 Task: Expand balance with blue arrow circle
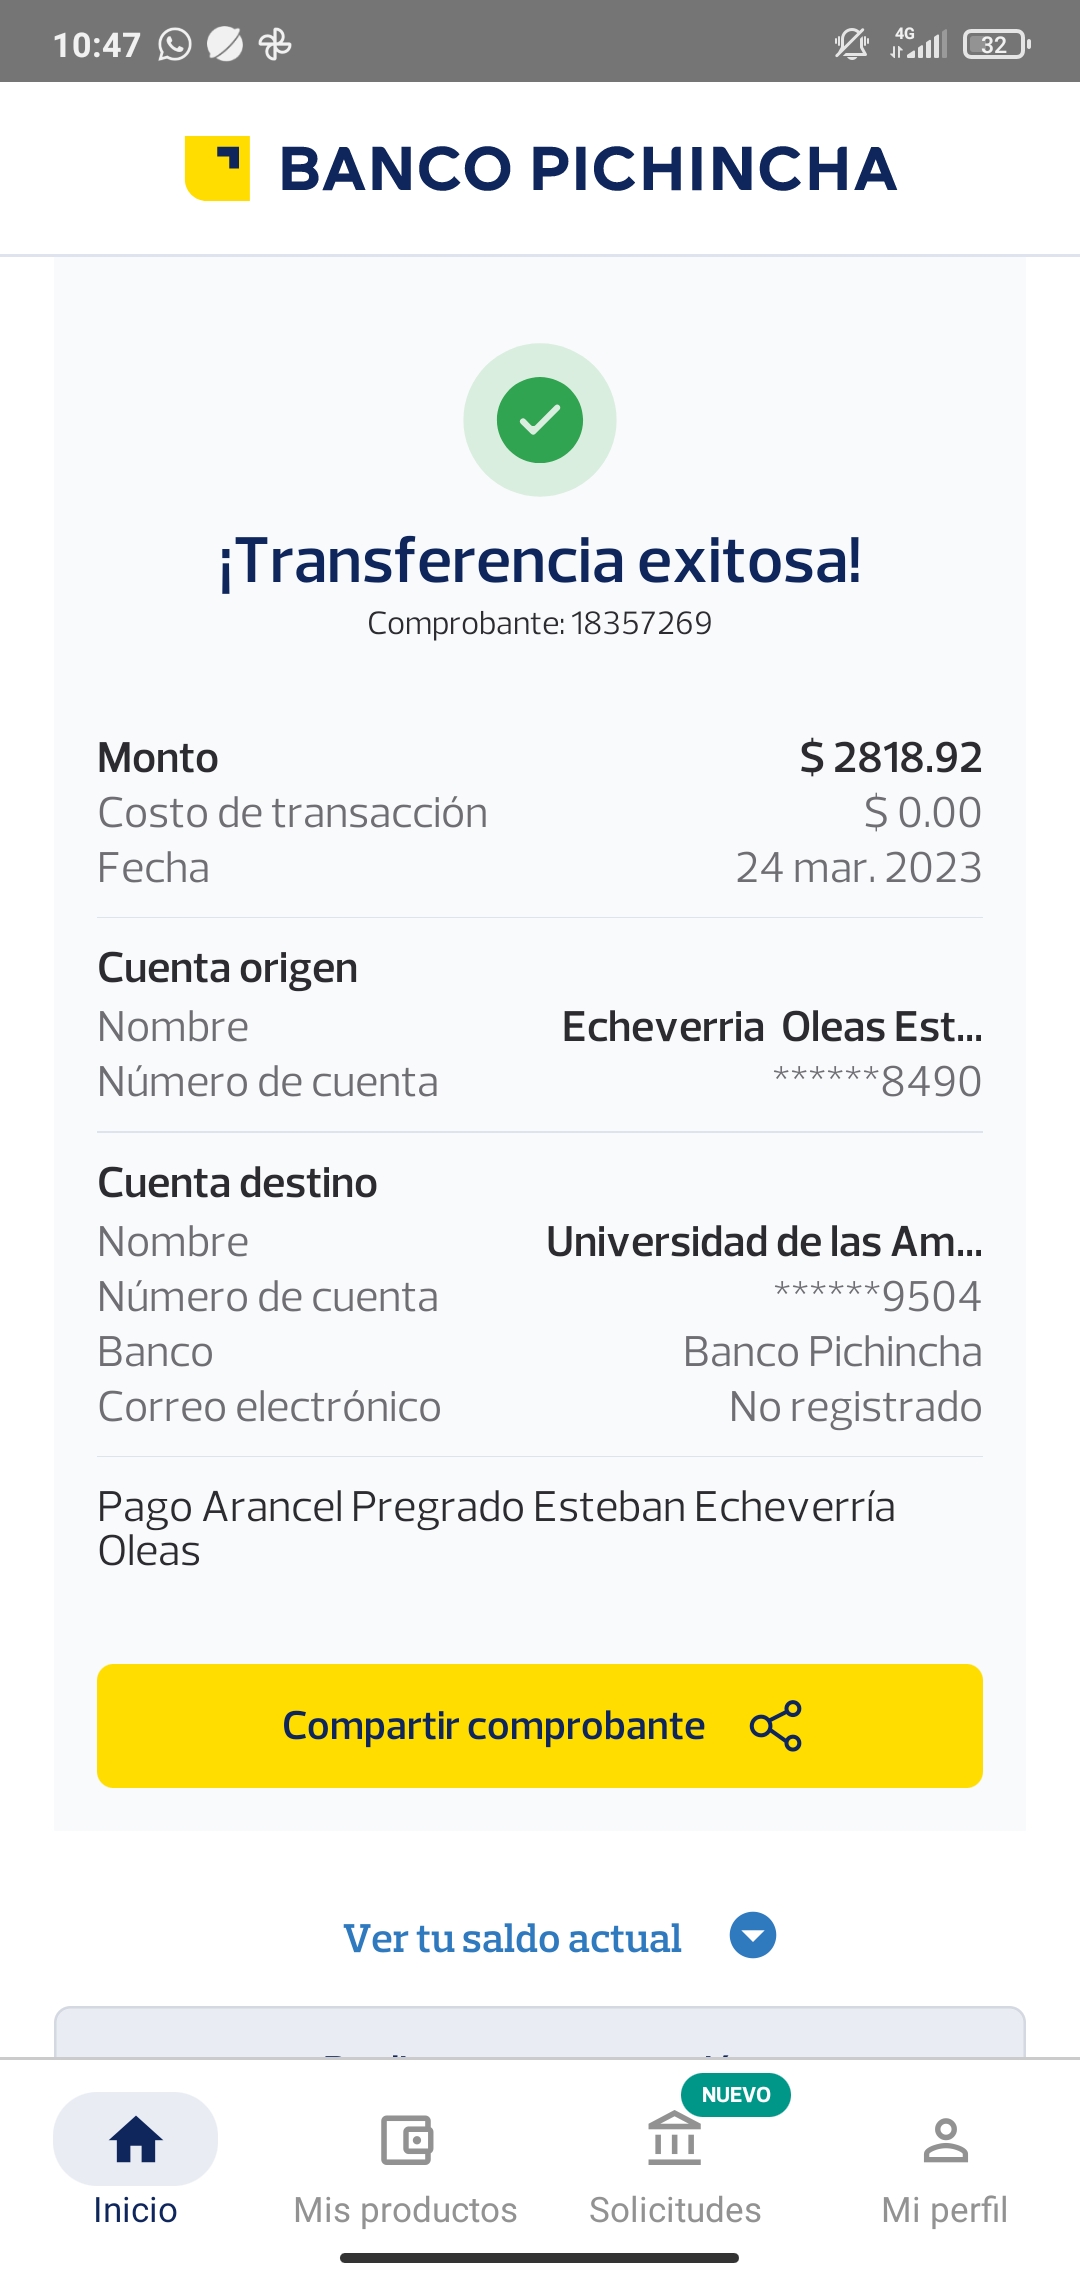(x=753, y=1935)
